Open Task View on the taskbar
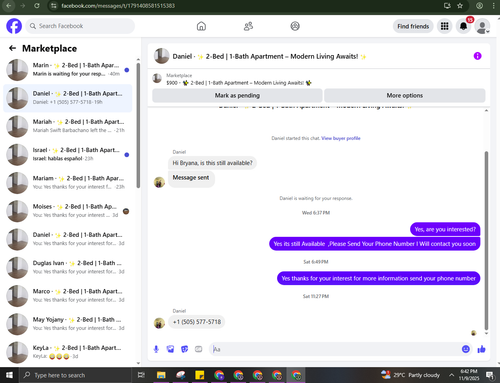The width and height of the screenshot is (500, 383). [x=141, y=375]
